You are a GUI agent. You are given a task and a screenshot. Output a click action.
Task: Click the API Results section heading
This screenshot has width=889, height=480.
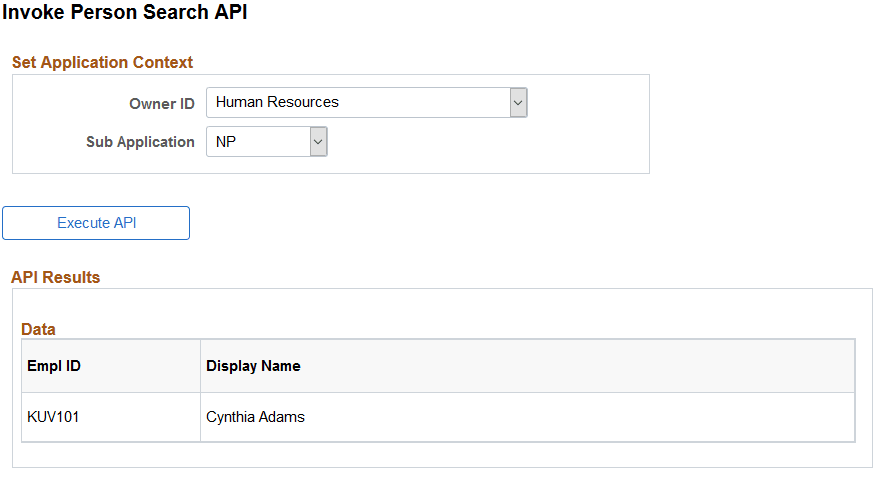tap(56, 277)
